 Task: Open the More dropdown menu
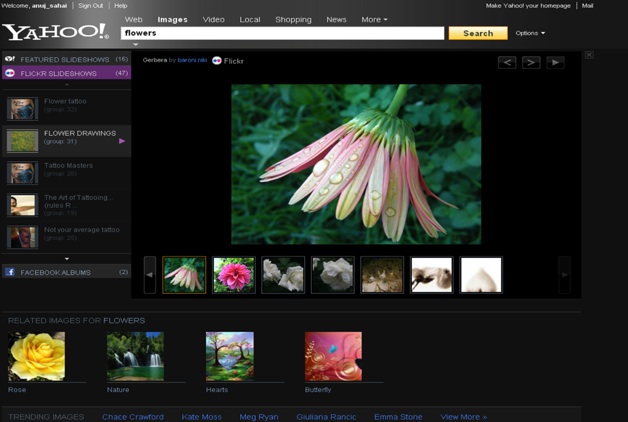click(374, 19)
